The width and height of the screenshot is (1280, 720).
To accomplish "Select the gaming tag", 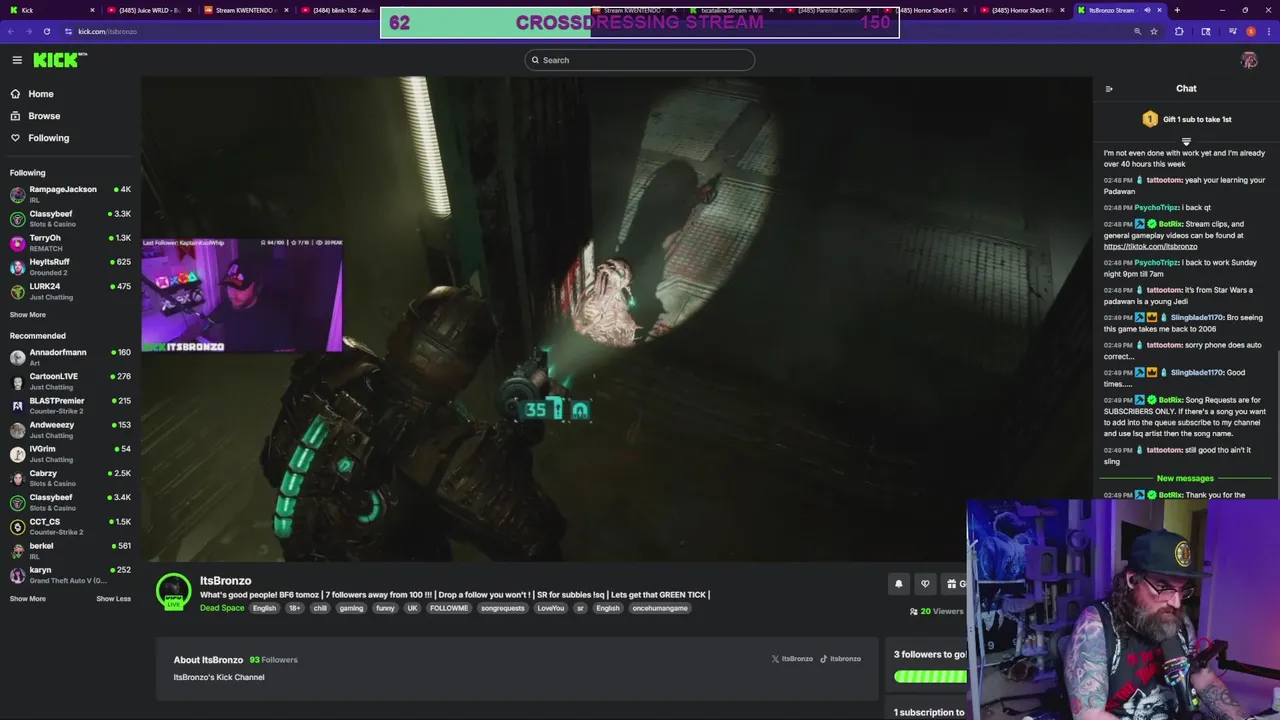I will click(x=351, y=608).
